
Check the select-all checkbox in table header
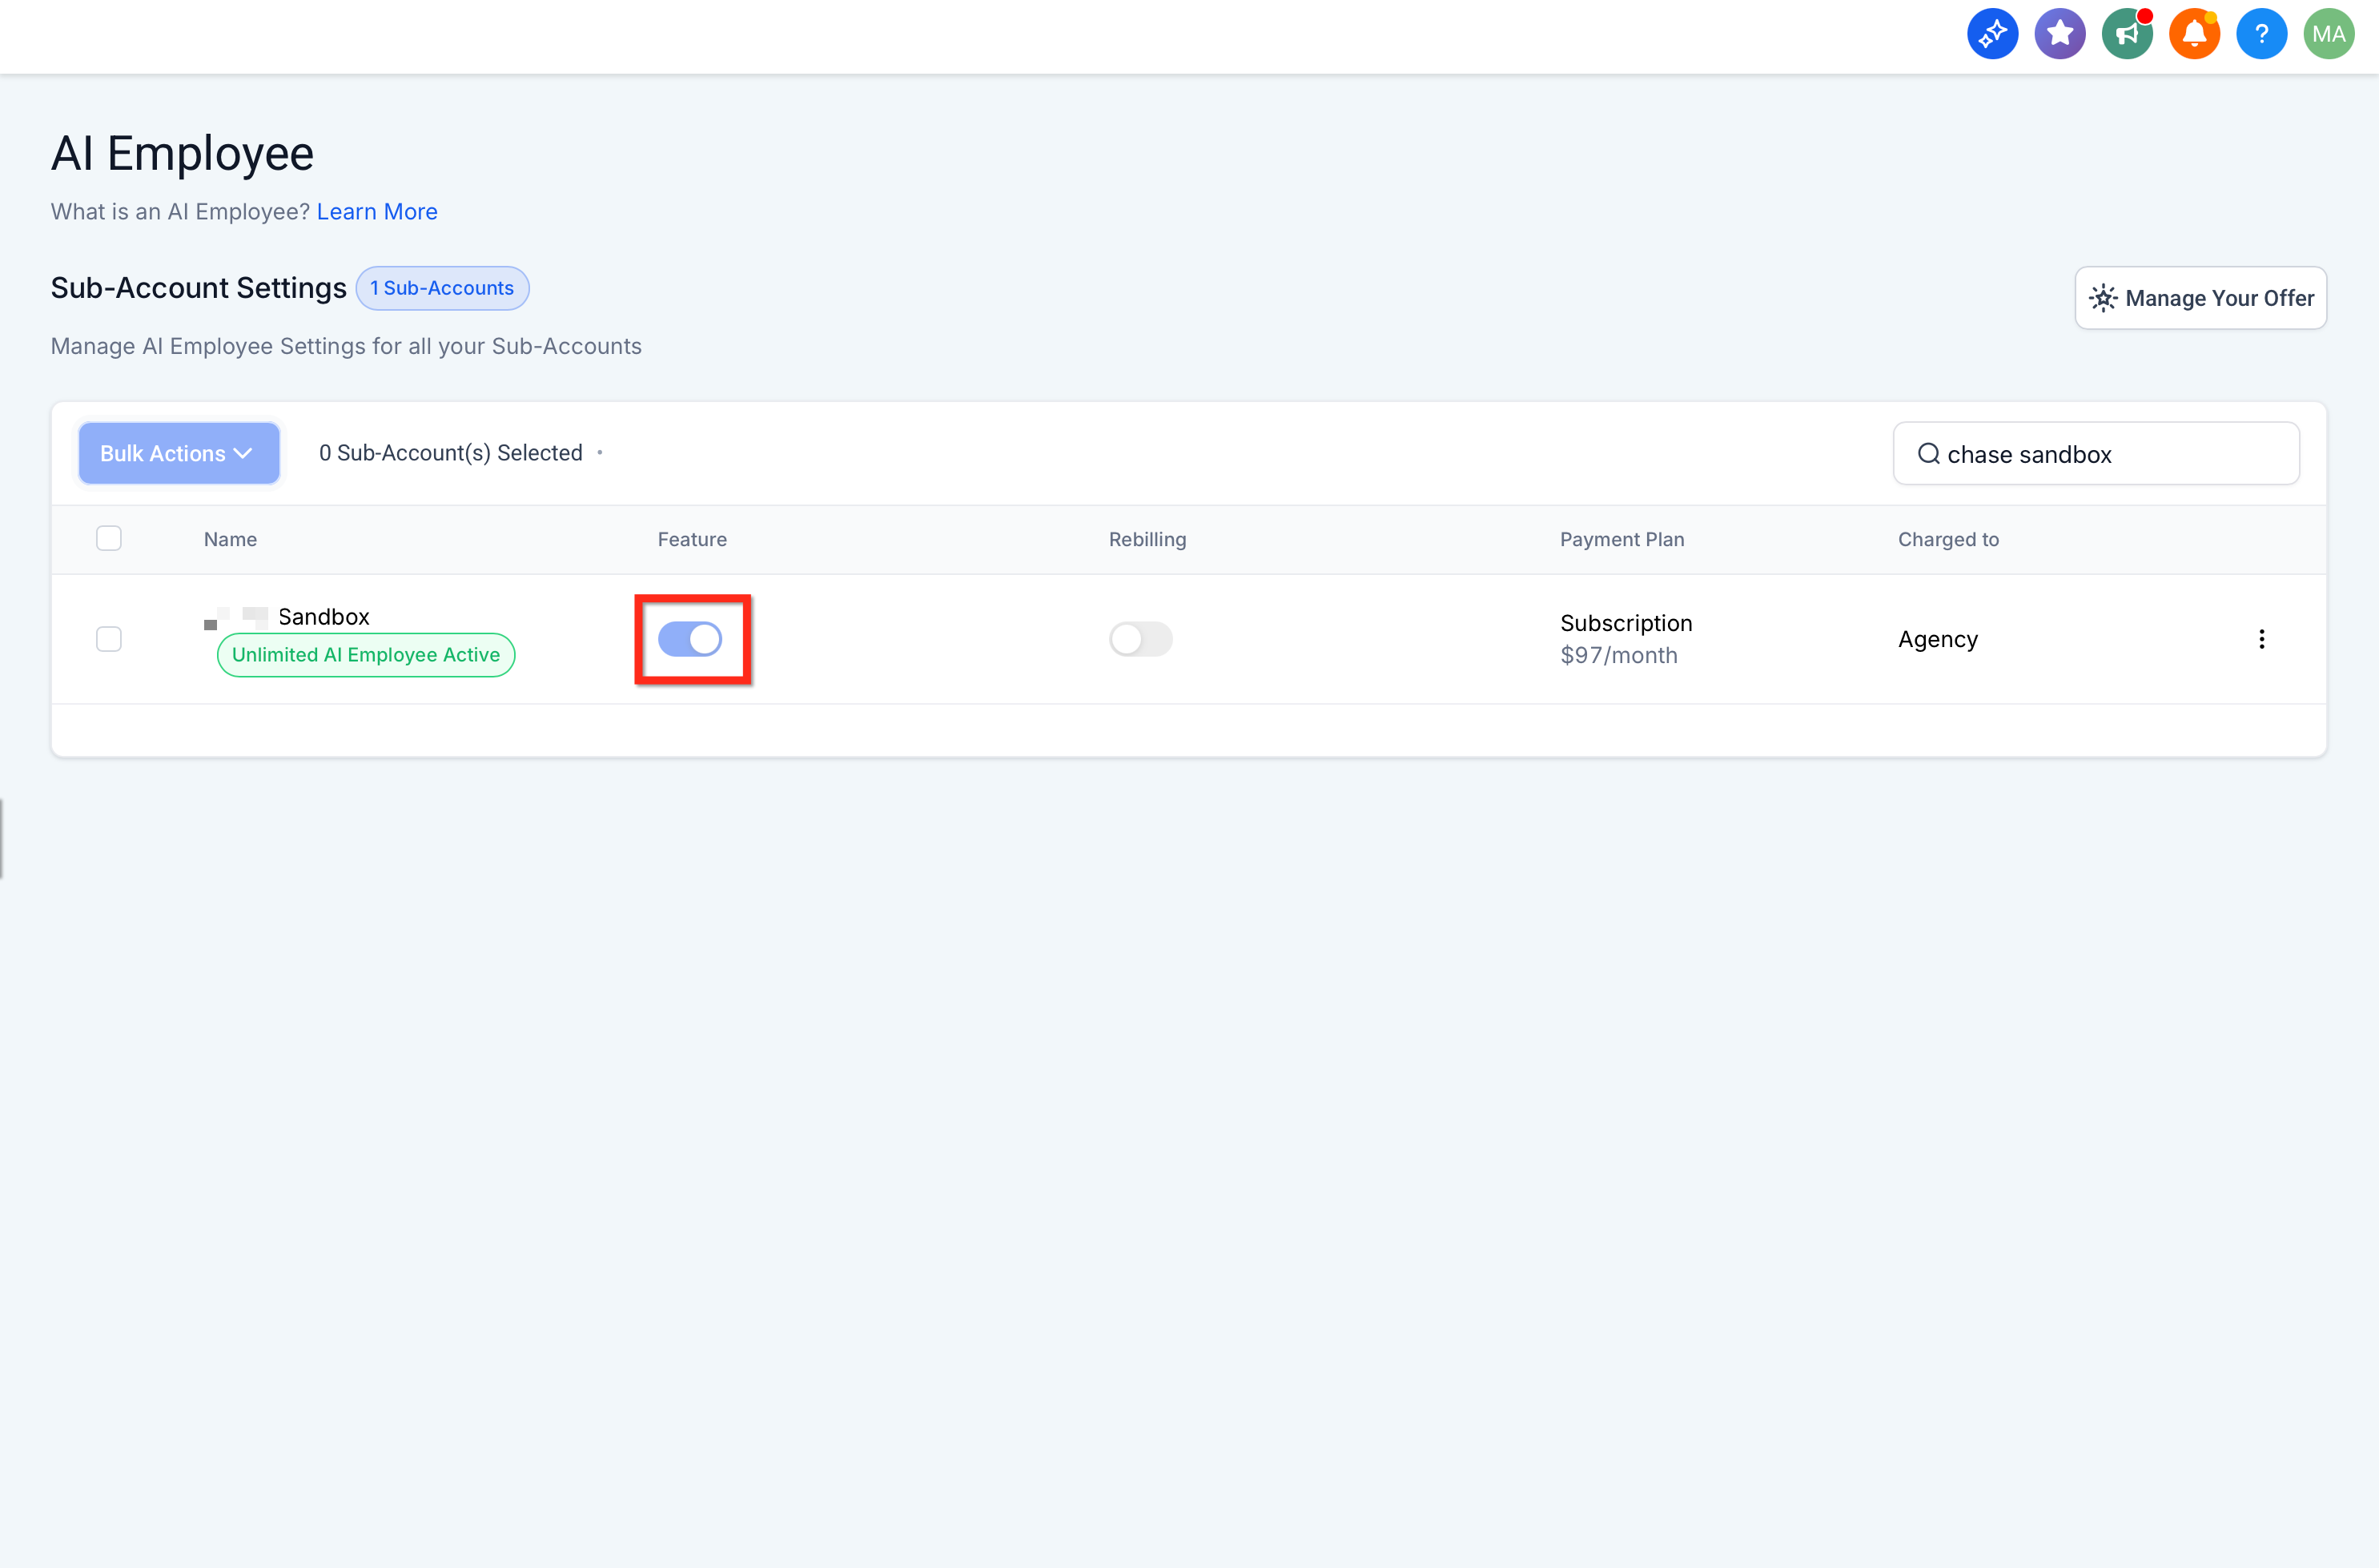(109, 538)
